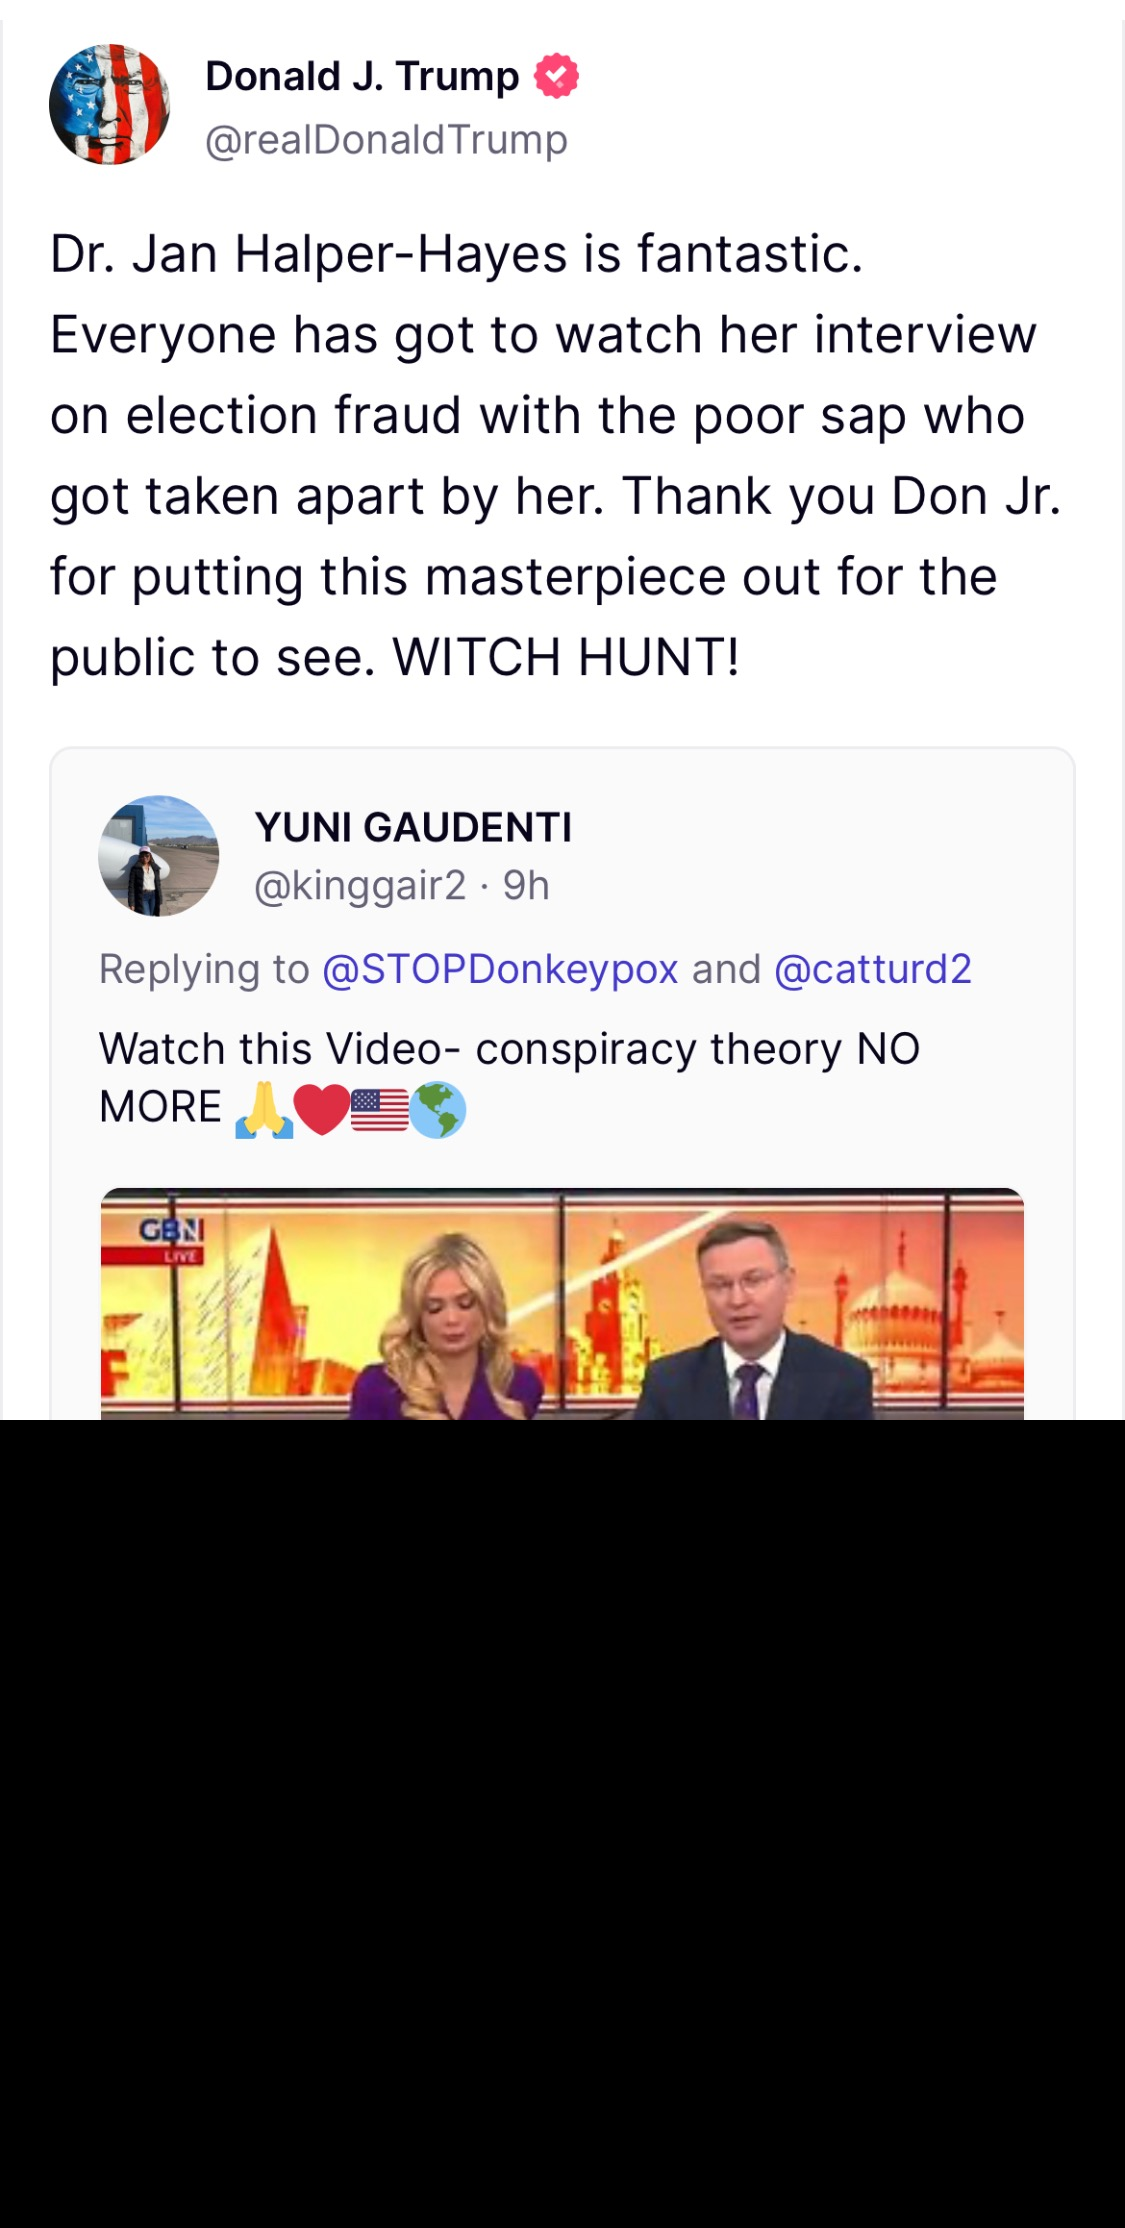Open Yuni Gaudenti's round profile picture
The image size is (1125, 2228).
click(x=158, y=856)
